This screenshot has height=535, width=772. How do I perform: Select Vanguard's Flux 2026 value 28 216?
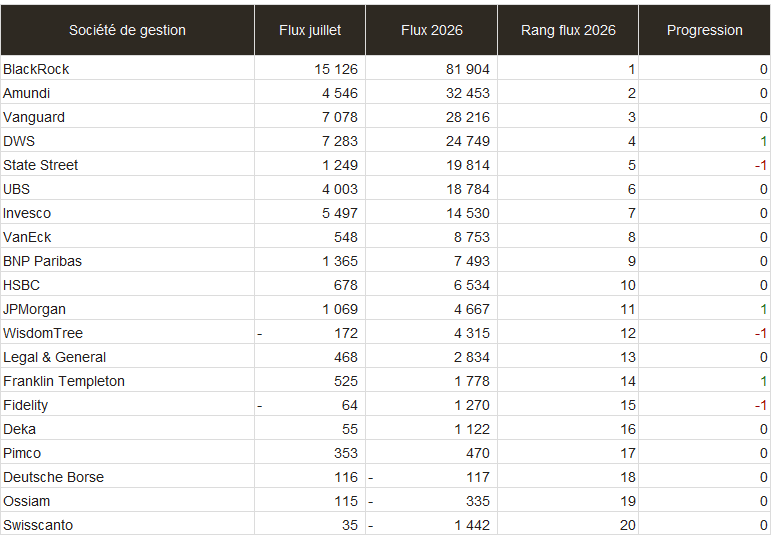pyautogui.click(x=468, y=117)
